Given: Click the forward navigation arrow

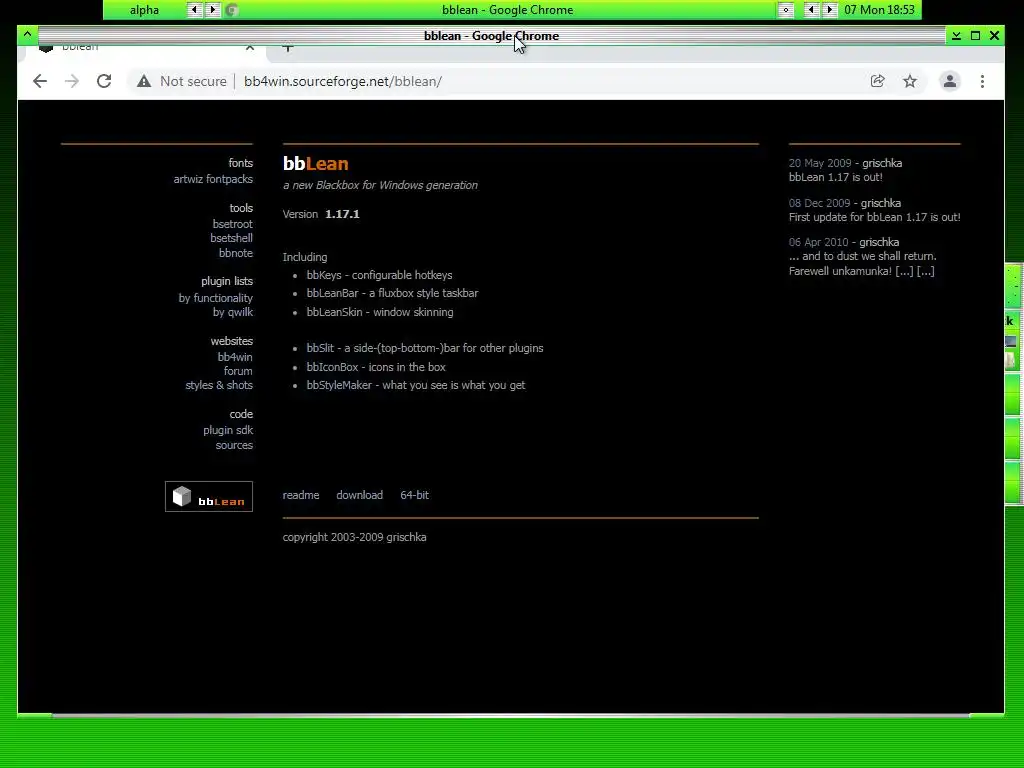Looking at the screenshot, I should (x=72, y=81).
